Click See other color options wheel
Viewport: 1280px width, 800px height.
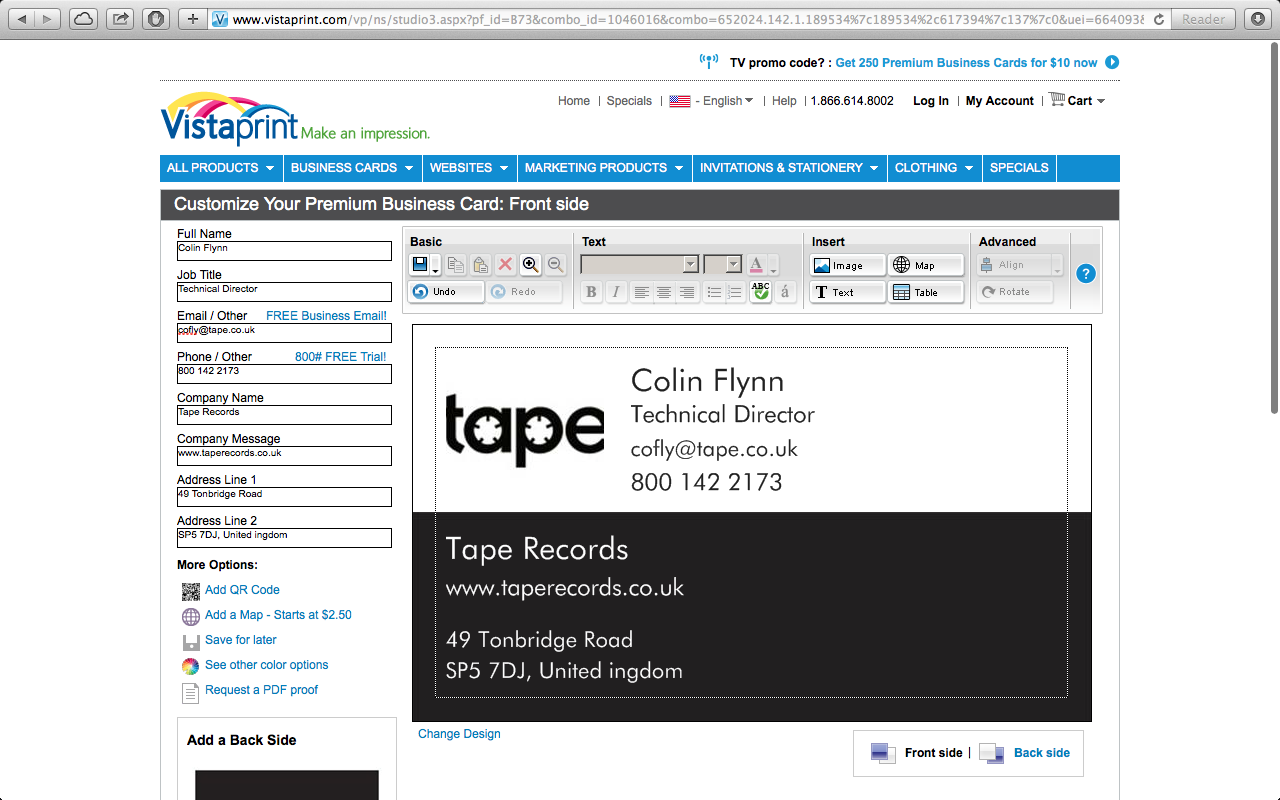click(x=191, y=667)
